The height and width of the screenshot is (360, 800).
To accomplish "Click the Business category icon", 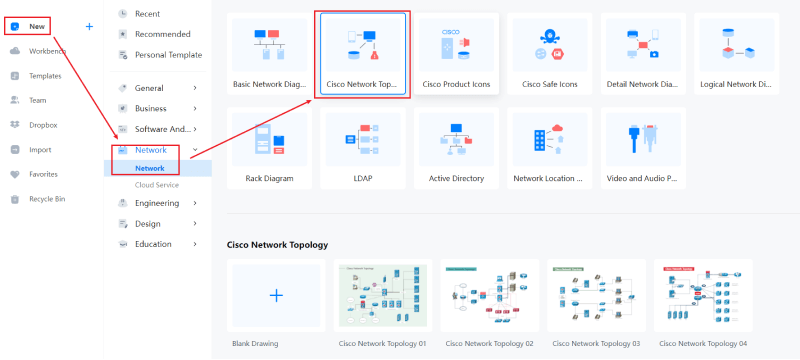I will [x=122, y=109].
